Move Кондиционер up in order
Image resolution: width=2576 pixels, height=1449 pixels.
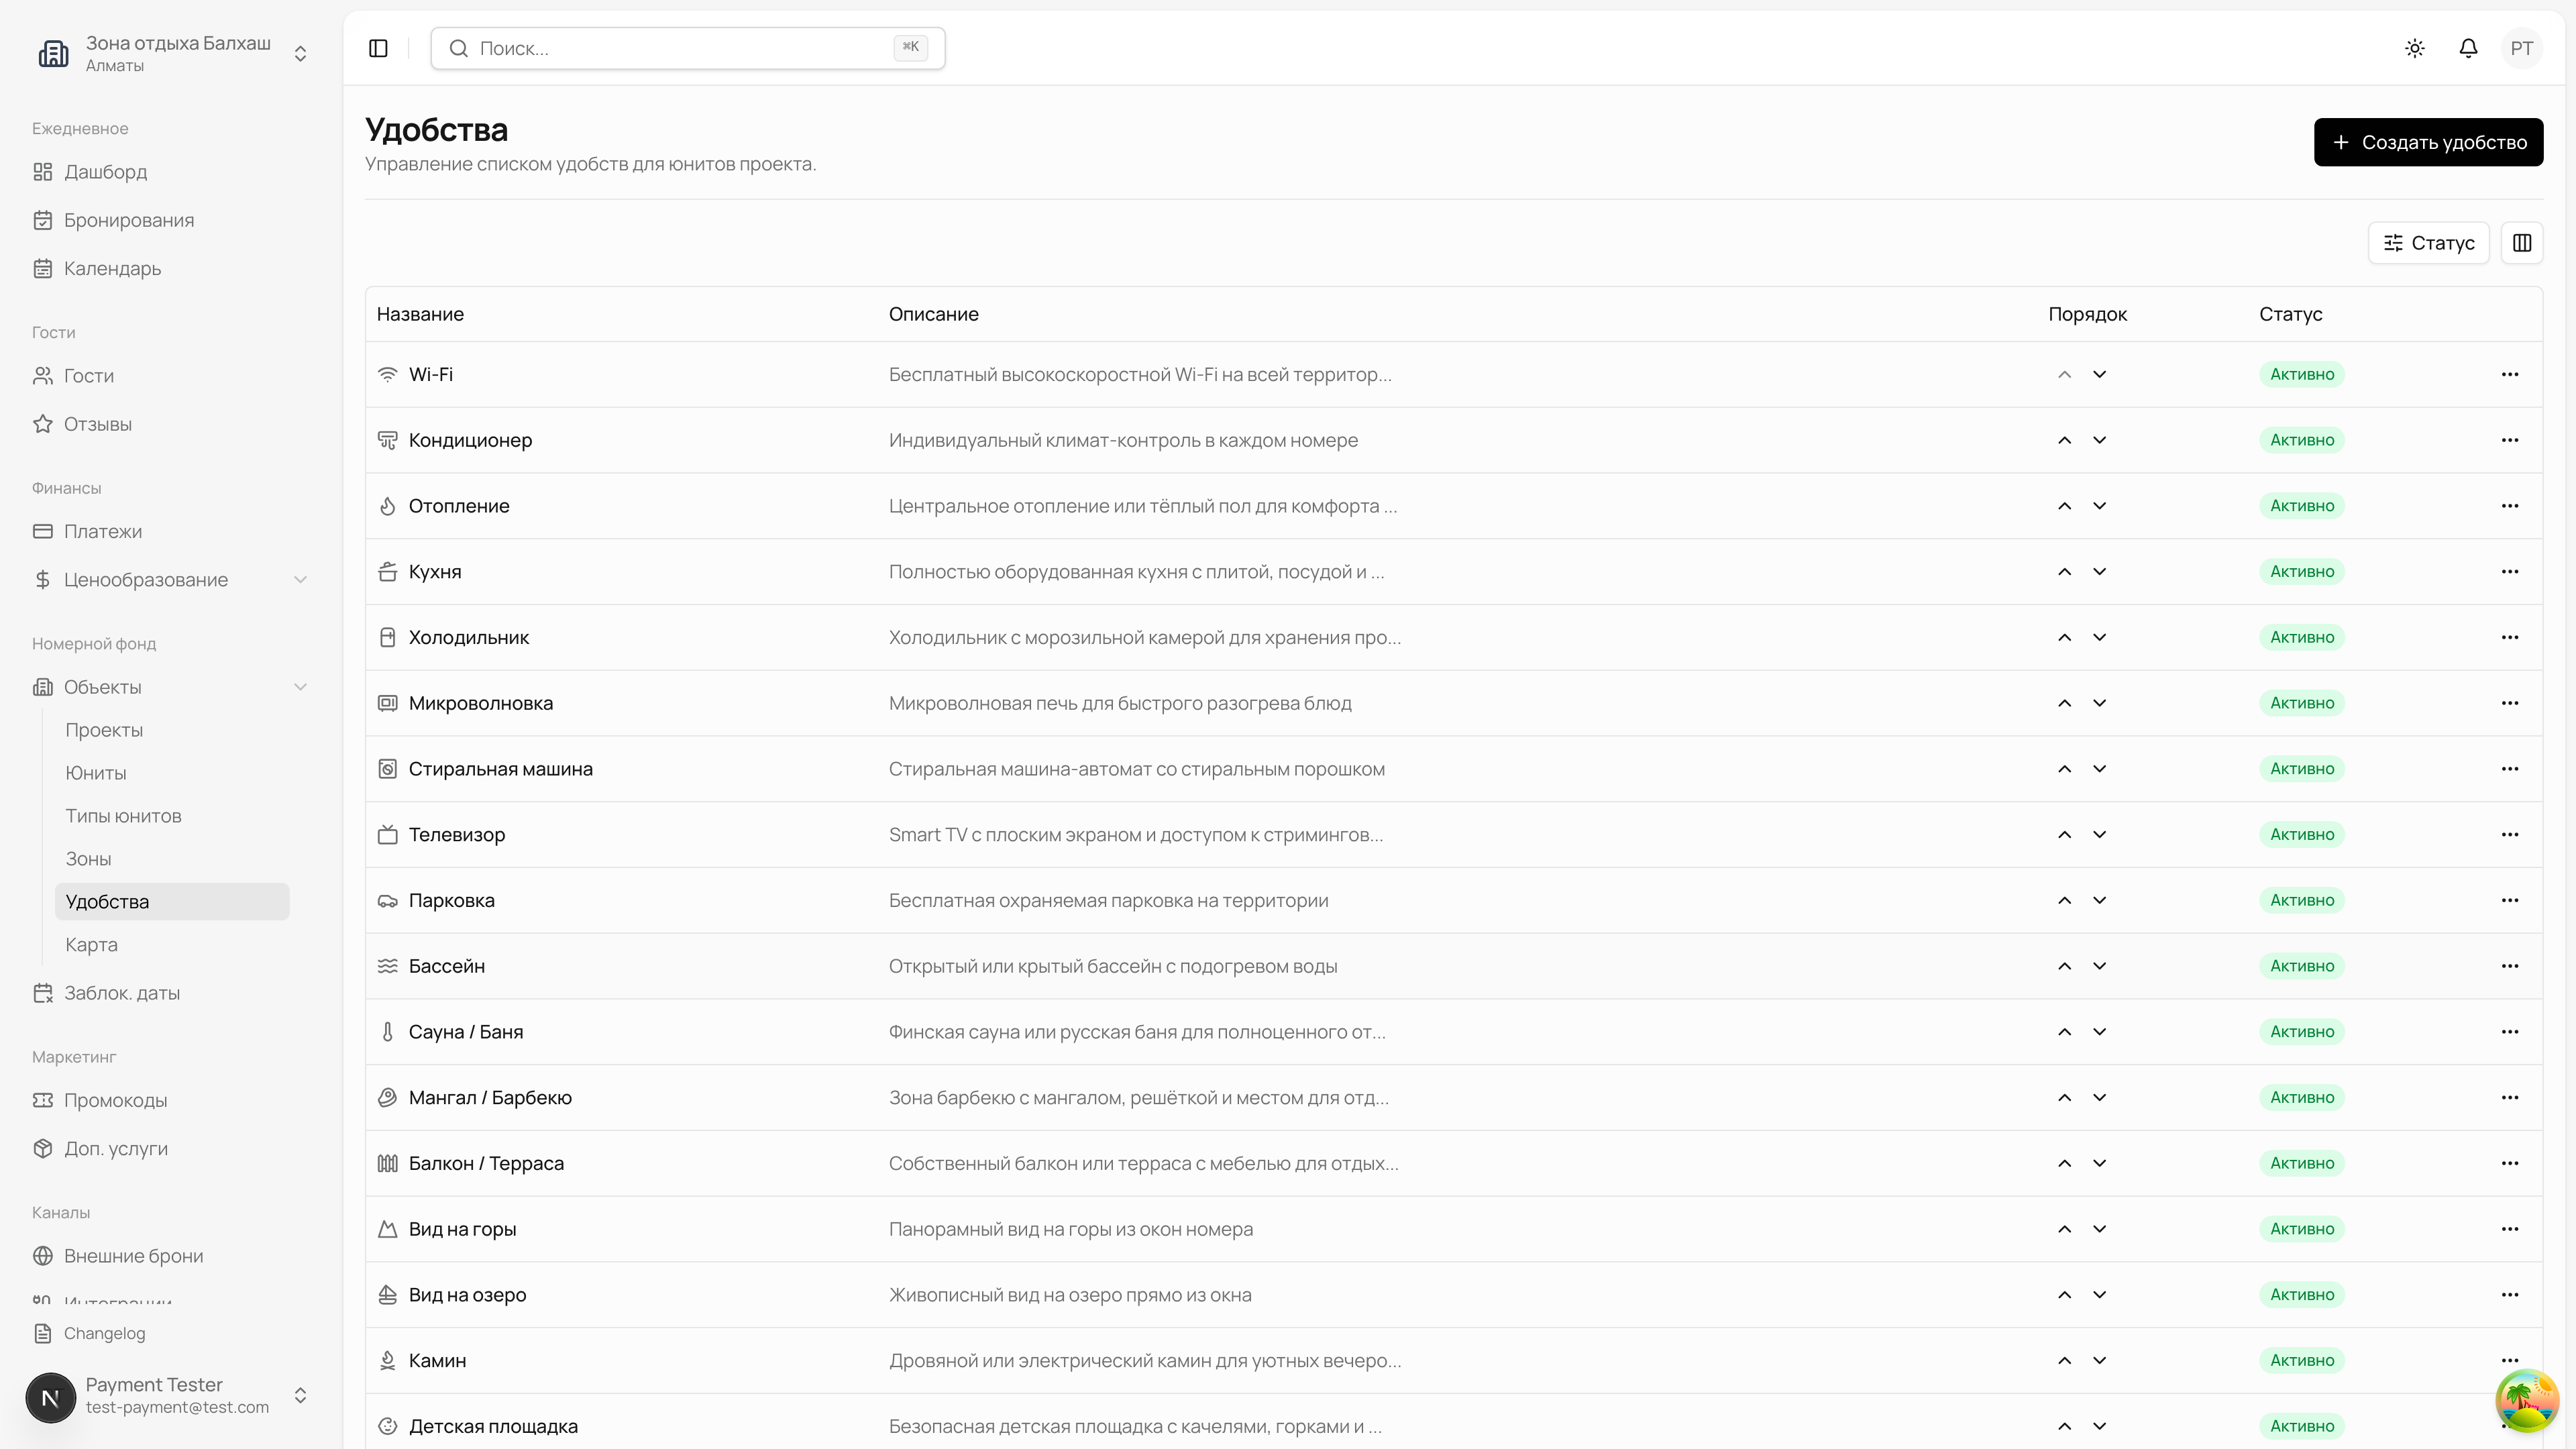click(2064, 440)
